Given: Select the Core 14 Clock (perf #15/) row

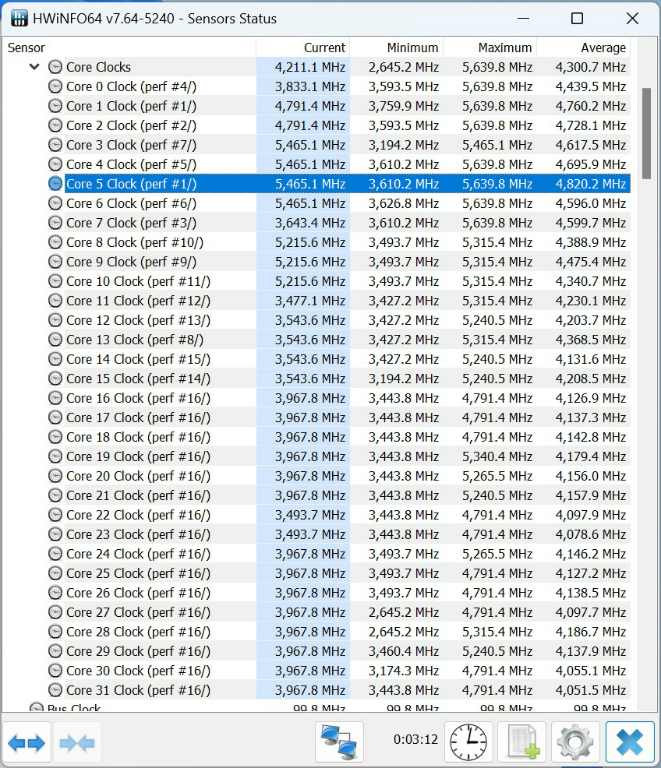Looking at the screenshot, I should [338, 359].
